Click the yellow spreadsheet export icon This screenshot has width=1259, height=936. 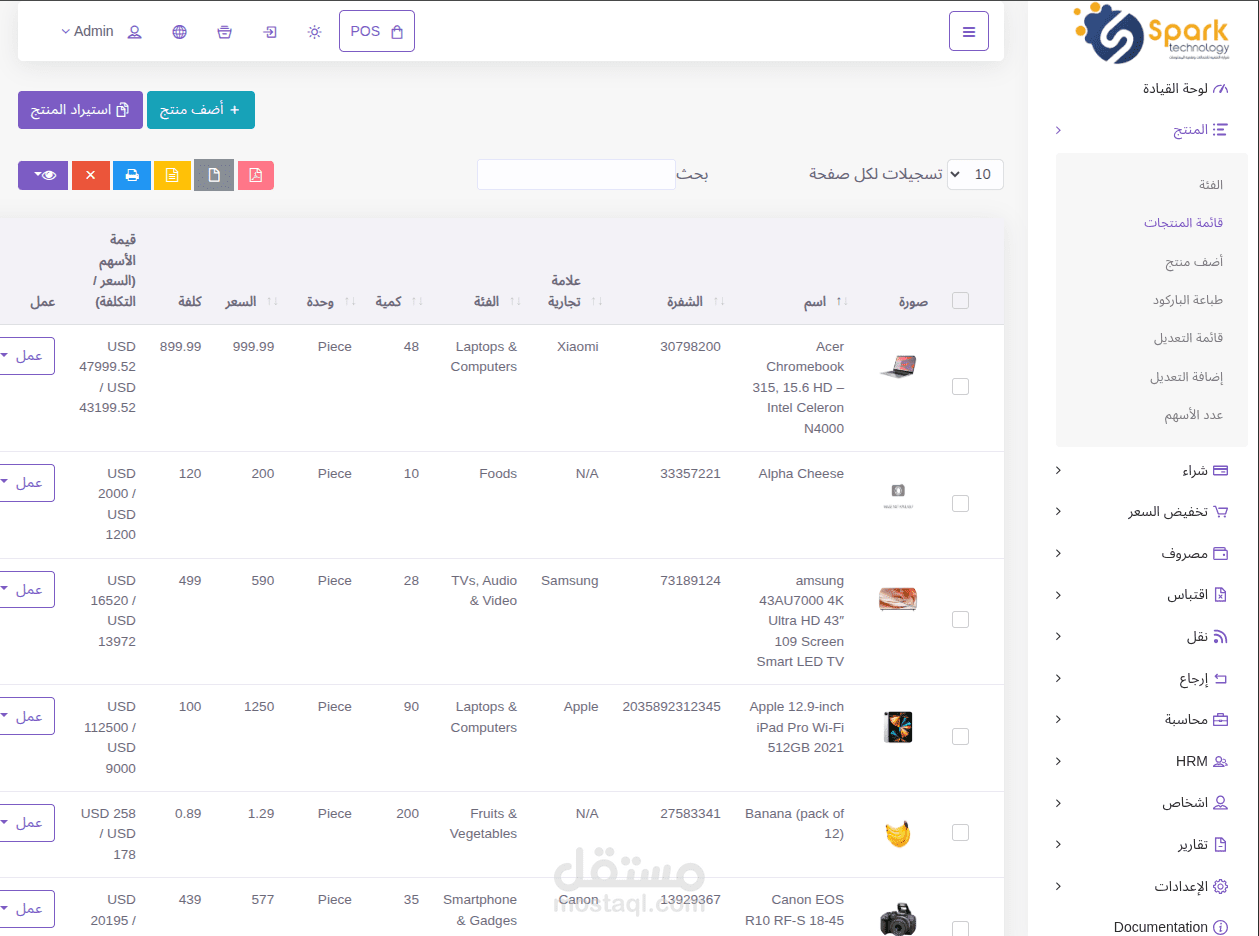[172, 175]
